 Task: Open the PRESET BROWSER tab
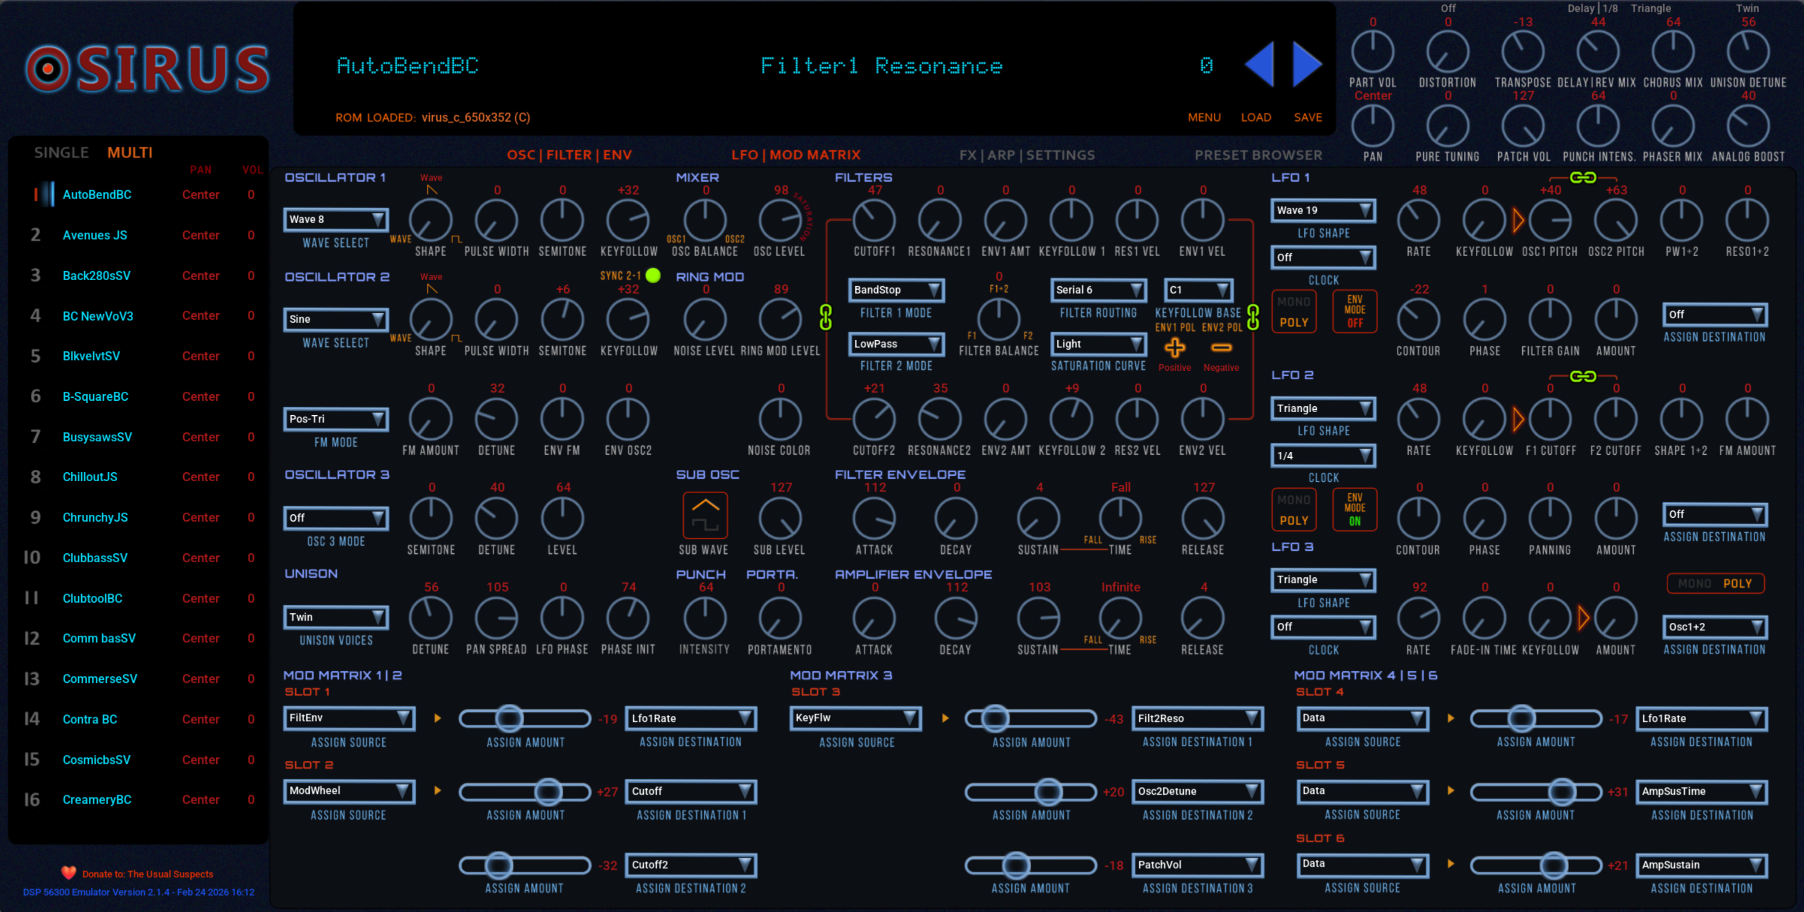(x=1258, y=155)
